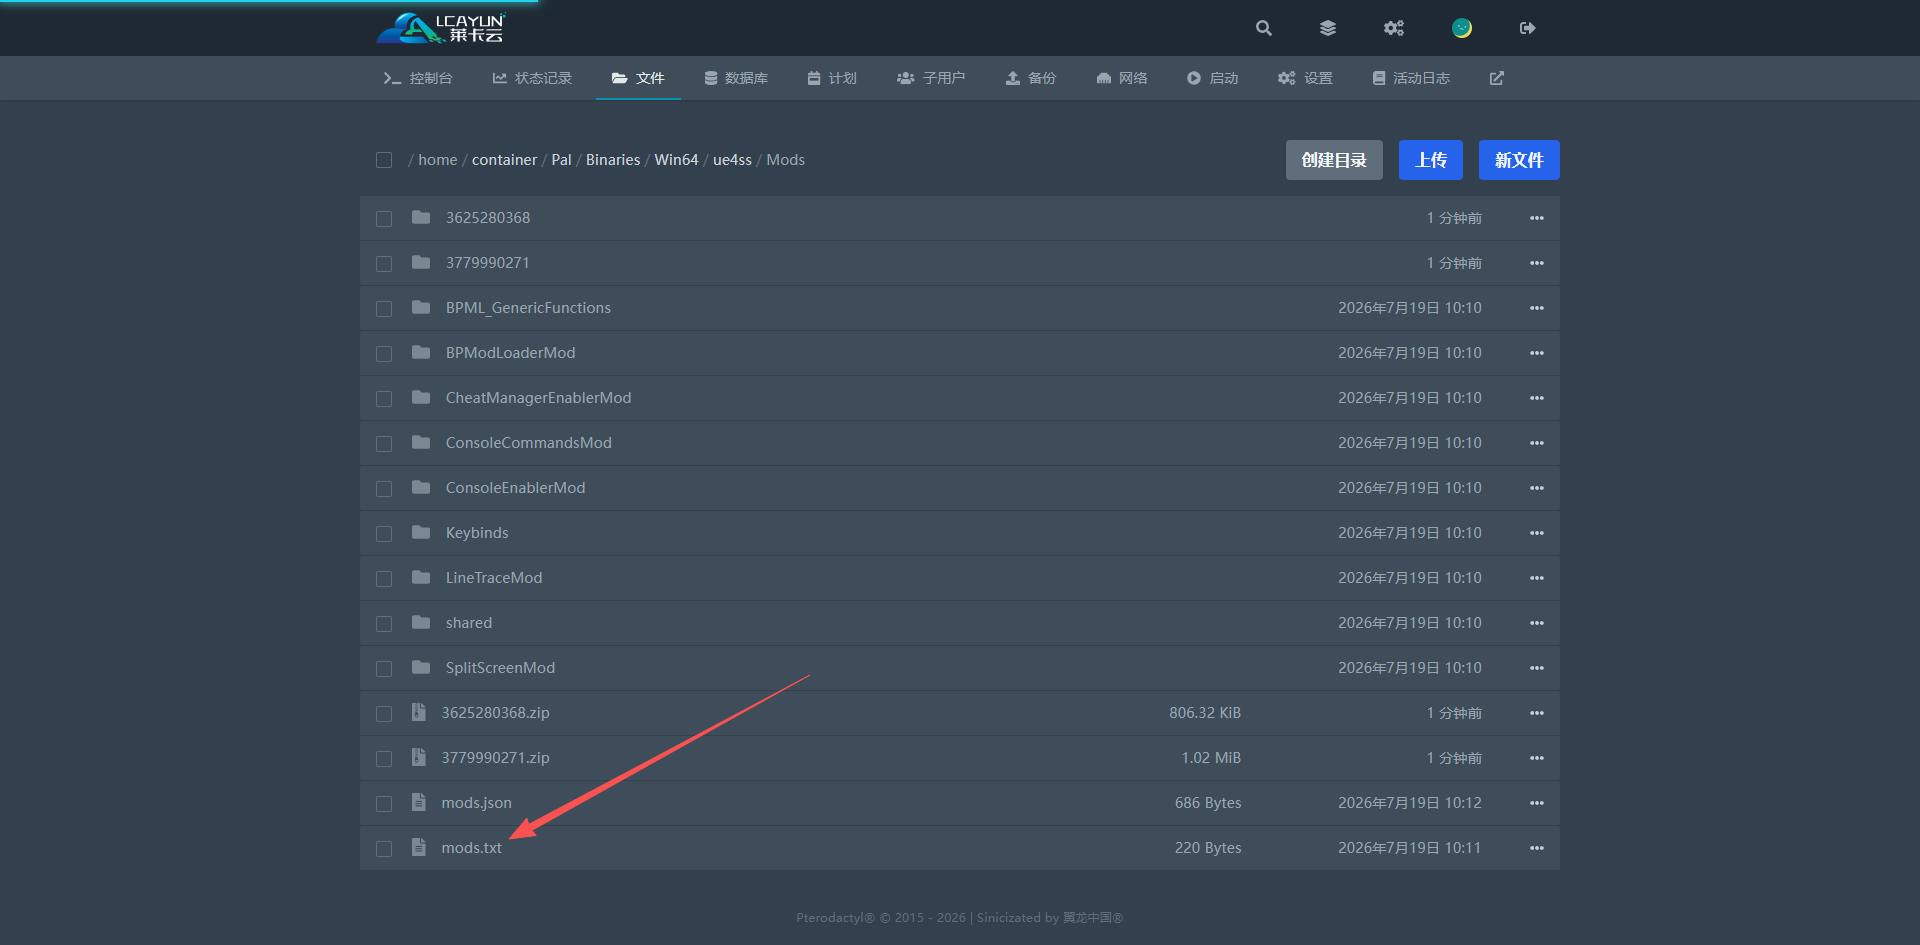
Task: Navigate to ue4ss in breadcrumb
Action: tap(732, 160)
